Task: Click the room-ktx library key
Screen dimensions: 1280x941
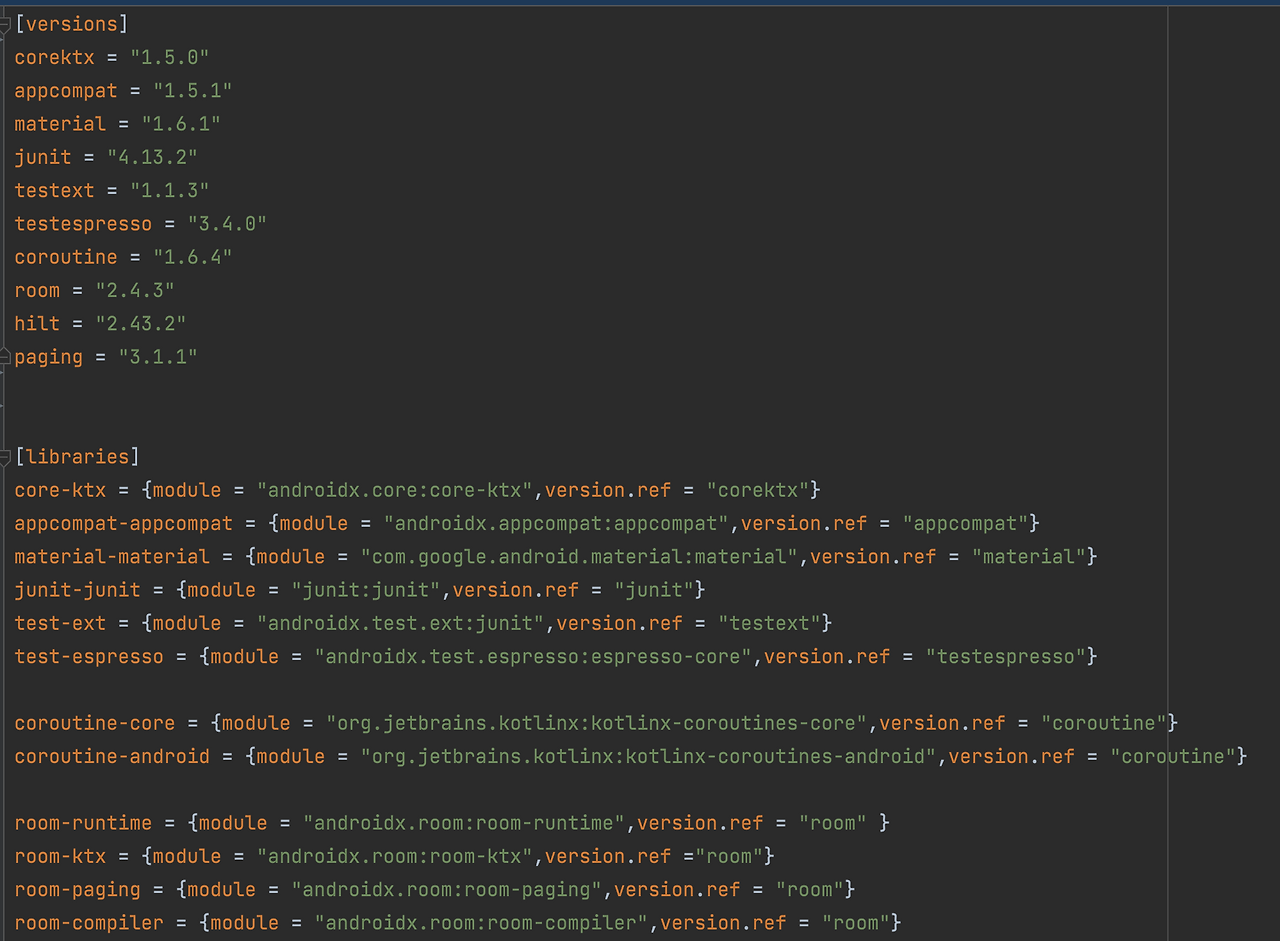Action: (x=60, y=856)
